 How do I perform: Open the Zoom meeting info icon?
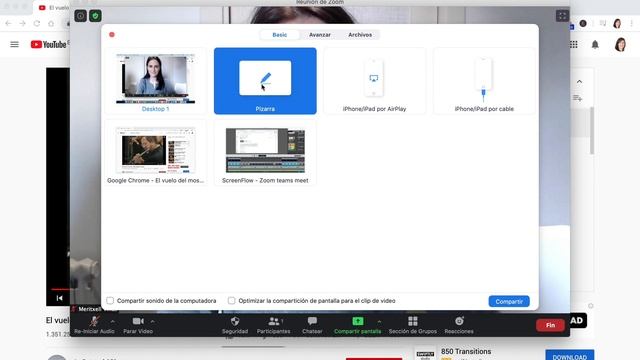point(80,16)
